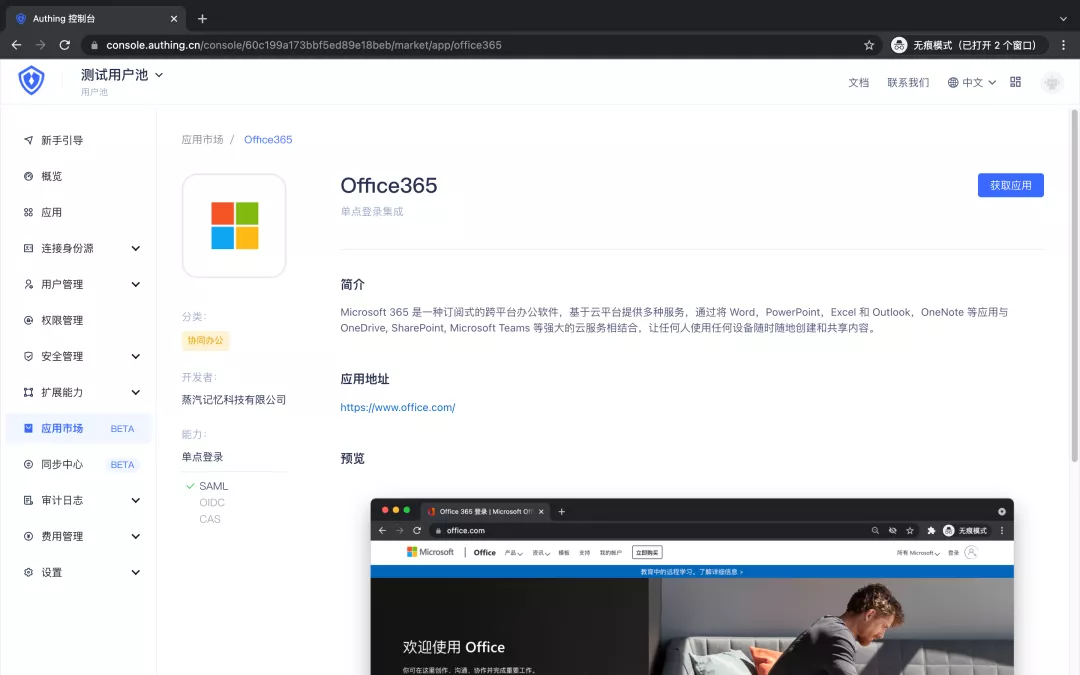Click the Office365 Microsoft logo tile

[x=234, y=225]
